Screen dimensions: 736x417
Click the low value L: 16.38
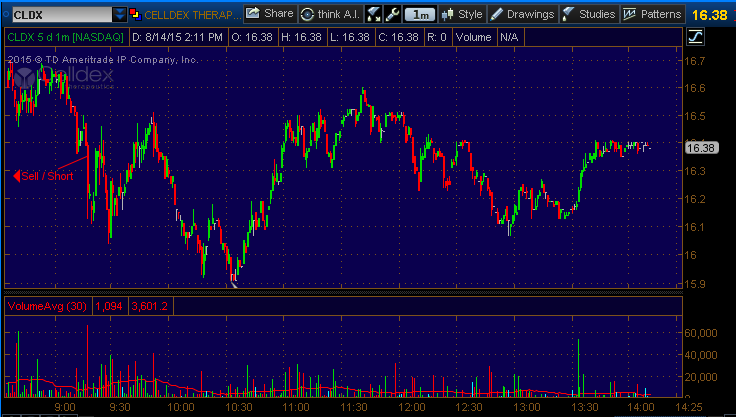pos(350,37)
